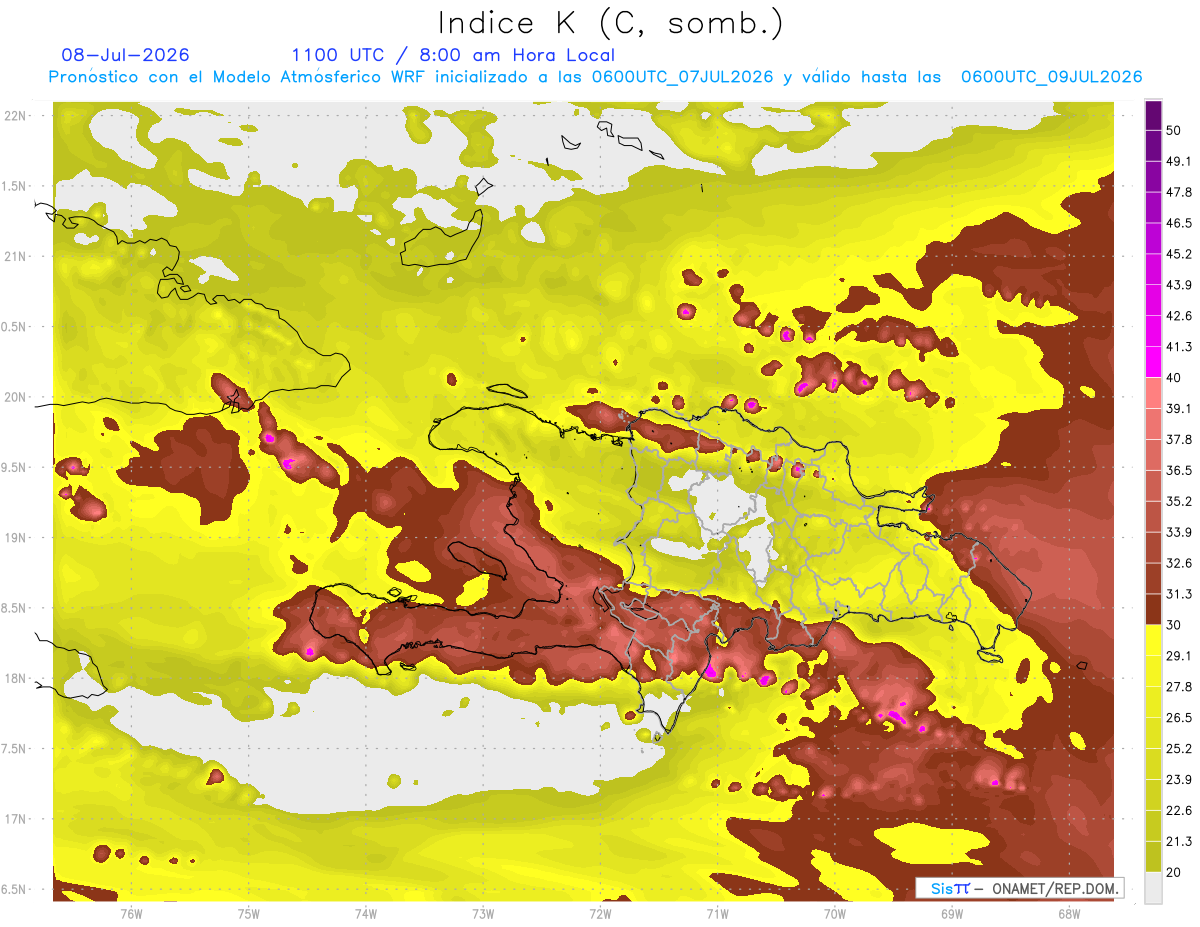Click the "75W" longitude axis label
The height and width of the screenshot is (927, 1200).
click(249, 913)
